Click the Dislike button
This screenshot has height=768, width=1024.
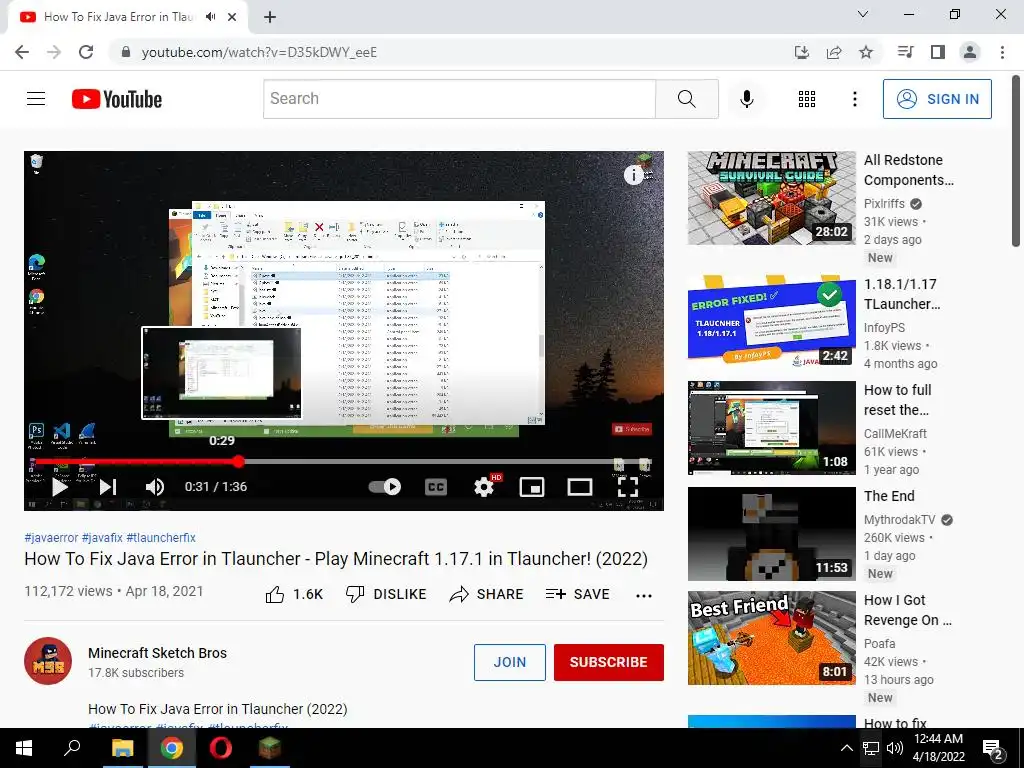386,594
